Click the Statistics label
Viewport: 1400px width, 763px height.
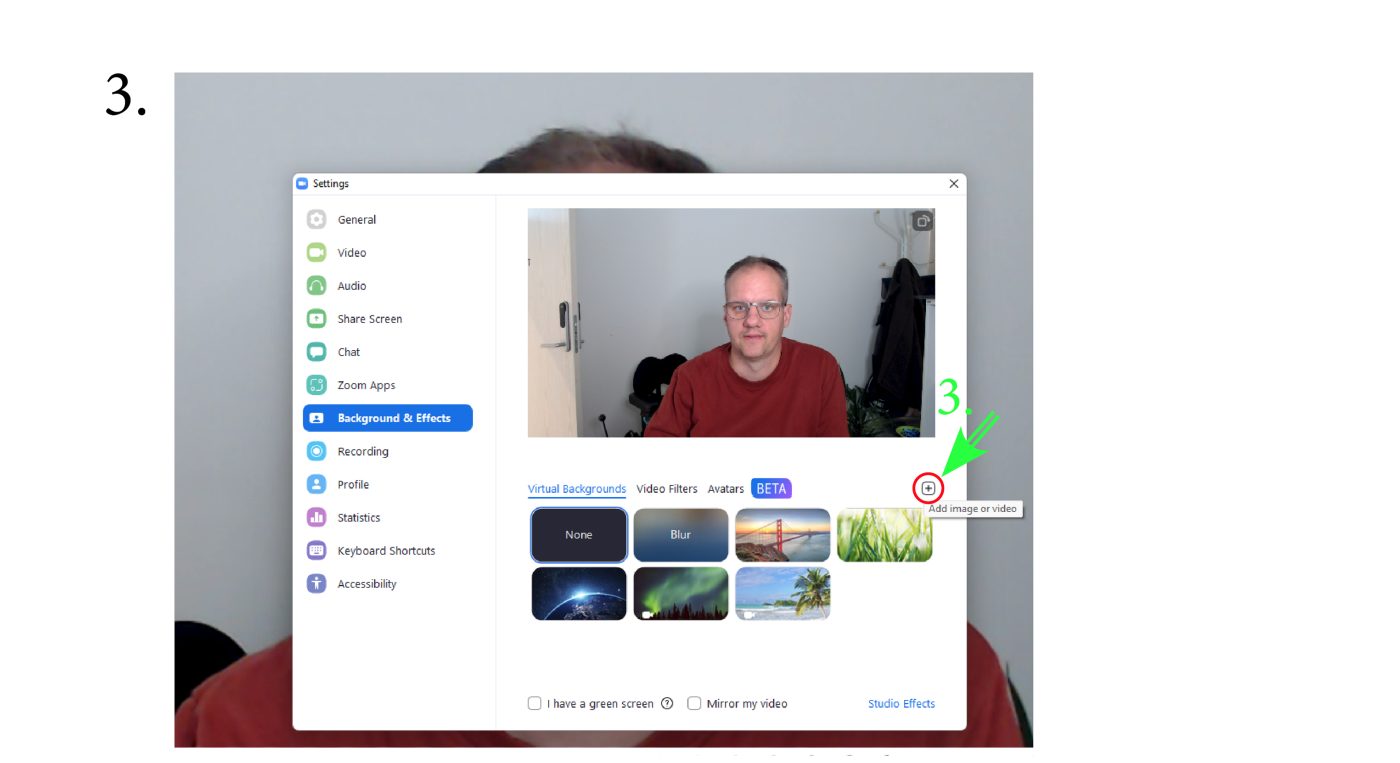coord(359,518)
